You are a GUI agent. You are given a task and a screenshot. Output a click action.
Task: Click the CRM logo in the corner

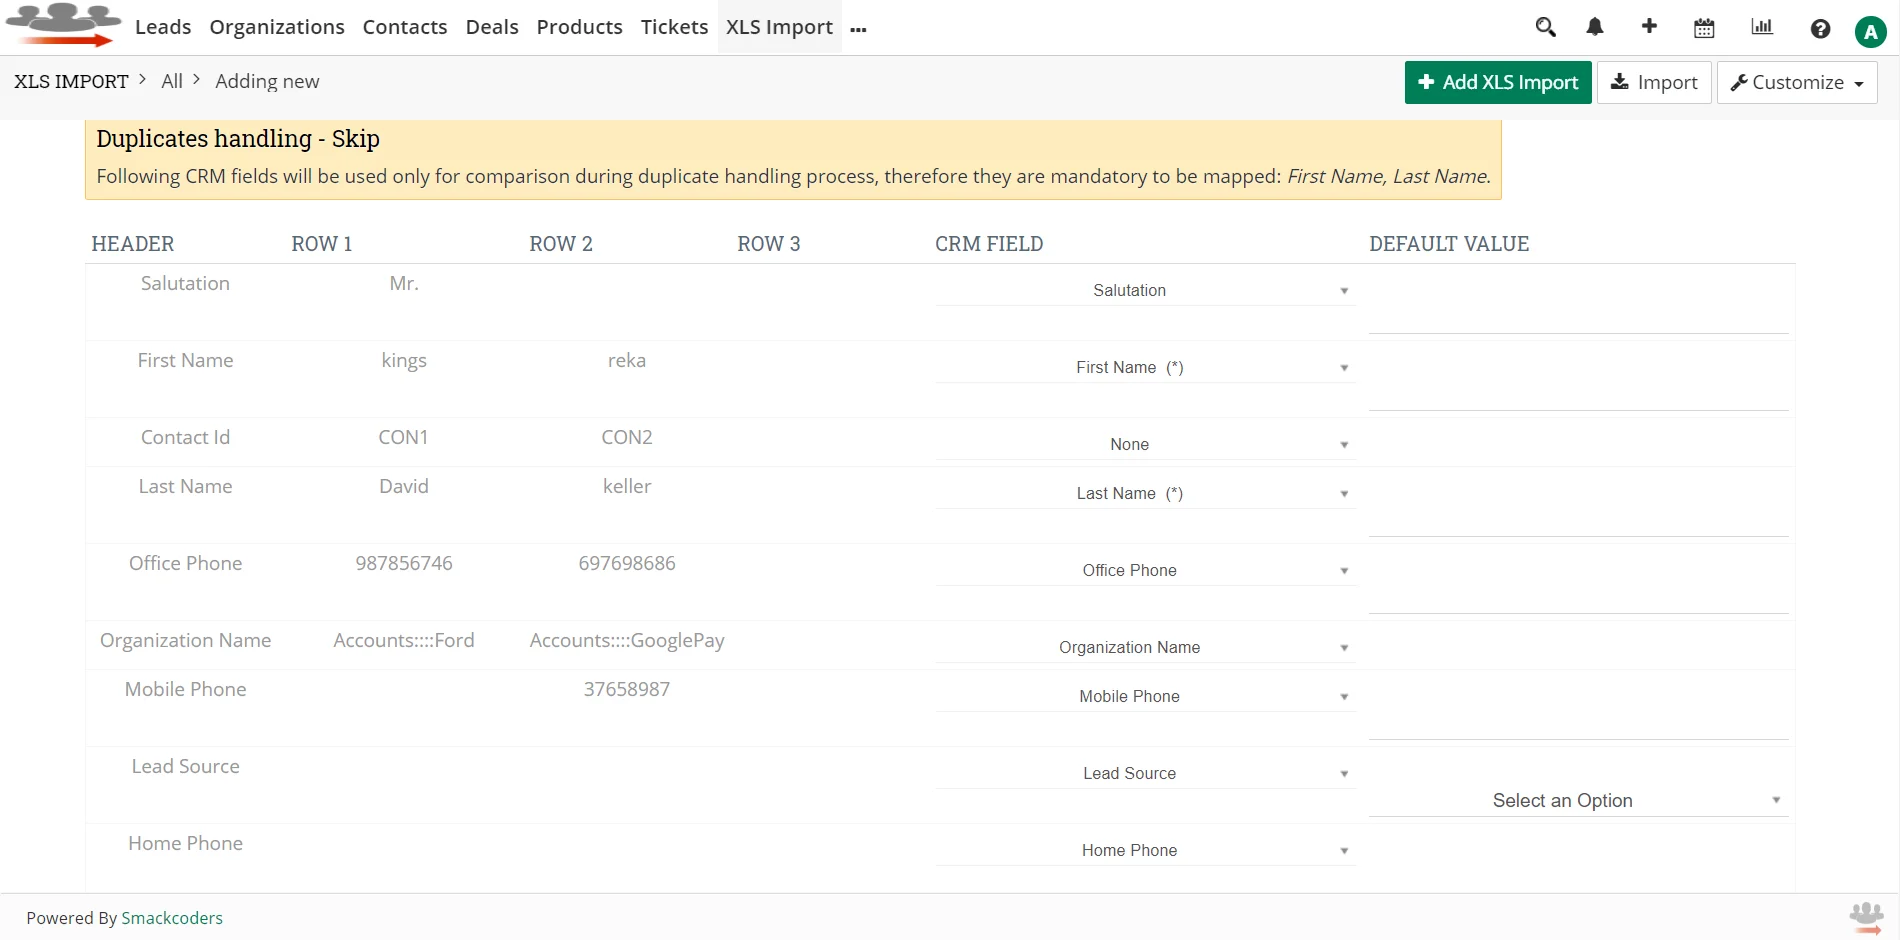(62, 25)
